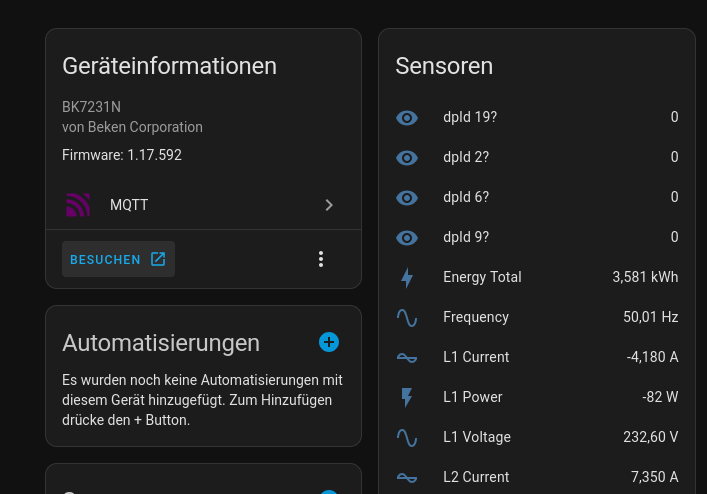This screenshot has height=494, width=707.
Task: Click the eye icon beside dpId 2?
Action: click(407, 158)
